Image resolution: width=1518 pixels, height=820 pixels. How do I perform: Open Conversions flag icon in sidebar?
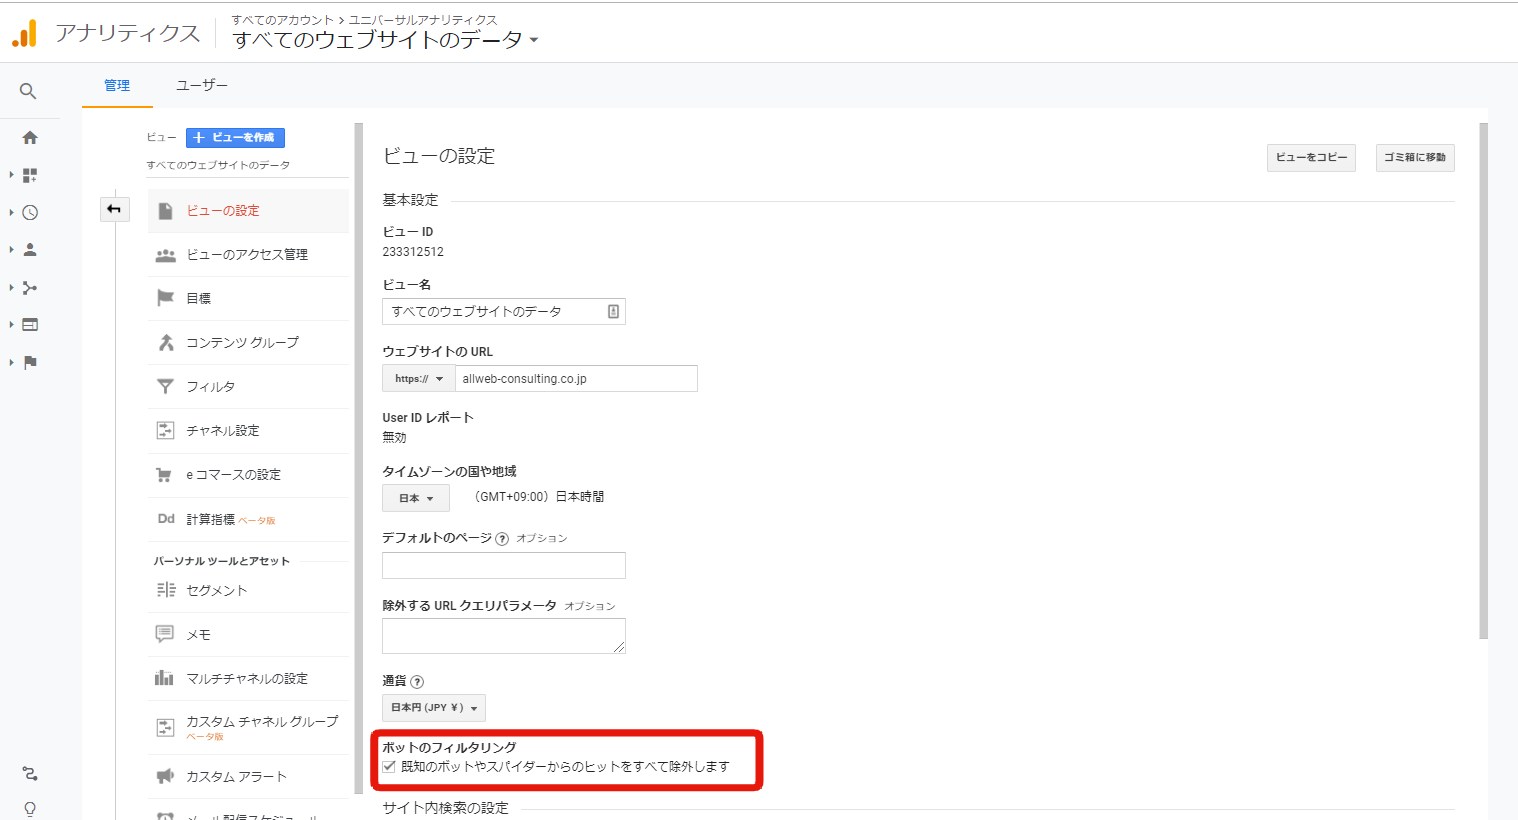click(30, 362)
